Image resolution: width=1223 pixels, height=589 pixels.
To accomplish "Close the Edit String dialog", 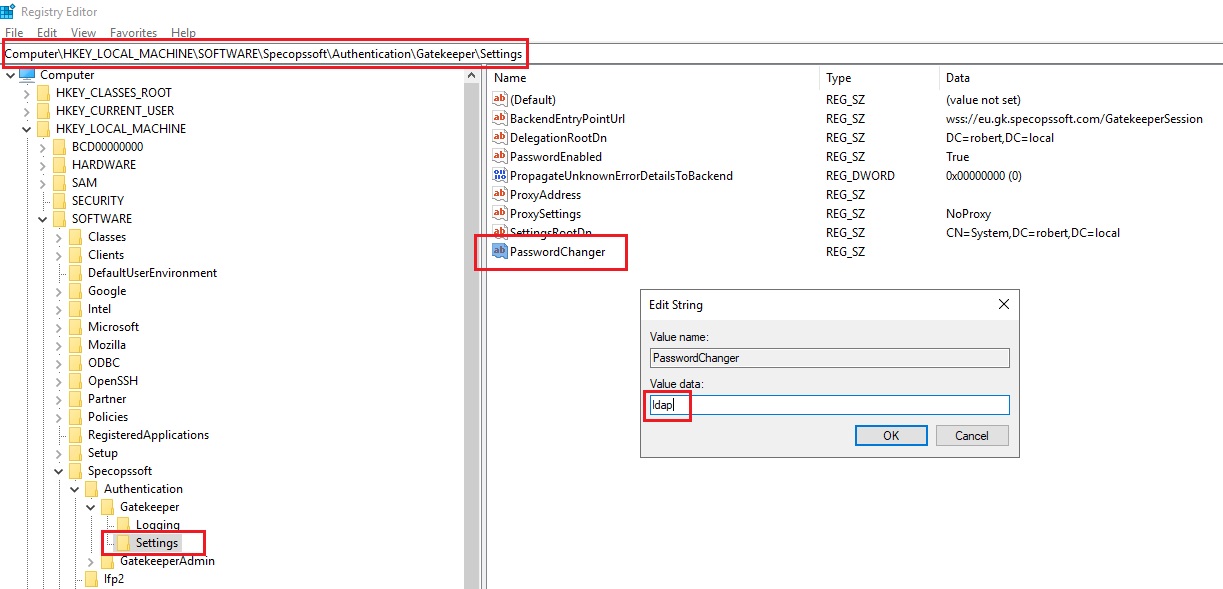I will [x=1003, y=304].
